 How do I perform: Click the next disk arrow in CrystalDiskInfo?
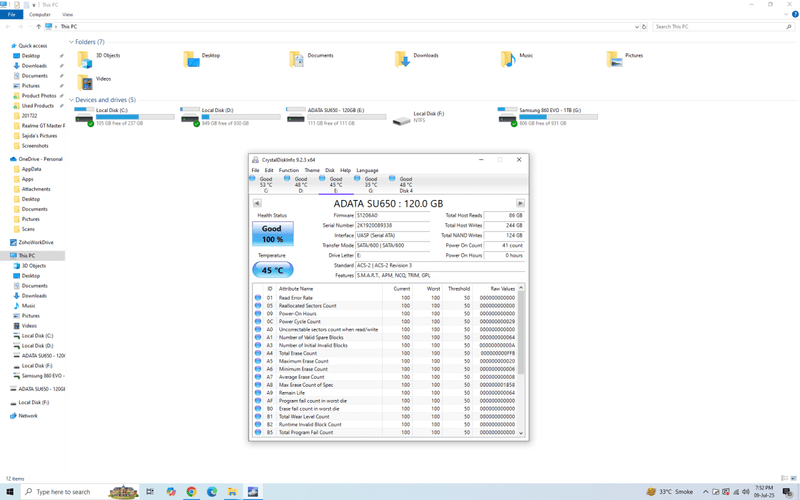(520, 203)
